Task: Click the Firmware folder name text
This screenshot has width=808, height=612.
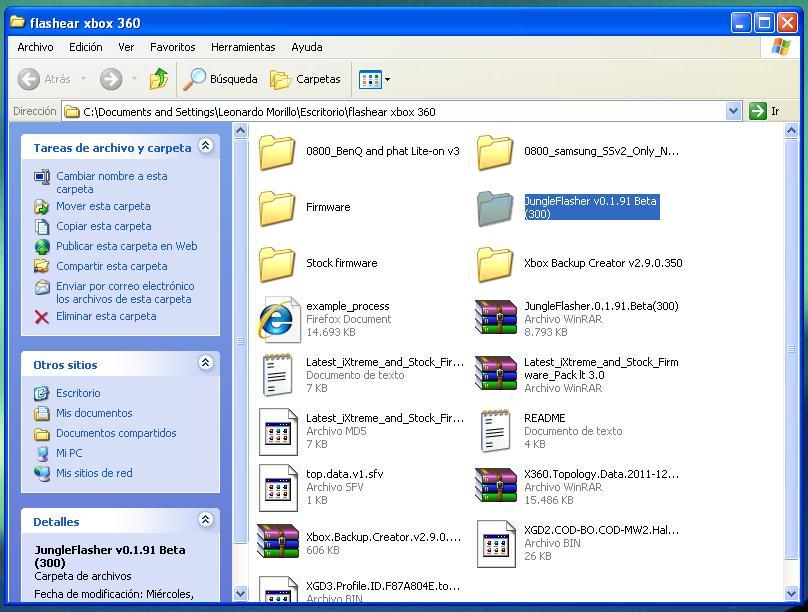Action: click(328, 207)
